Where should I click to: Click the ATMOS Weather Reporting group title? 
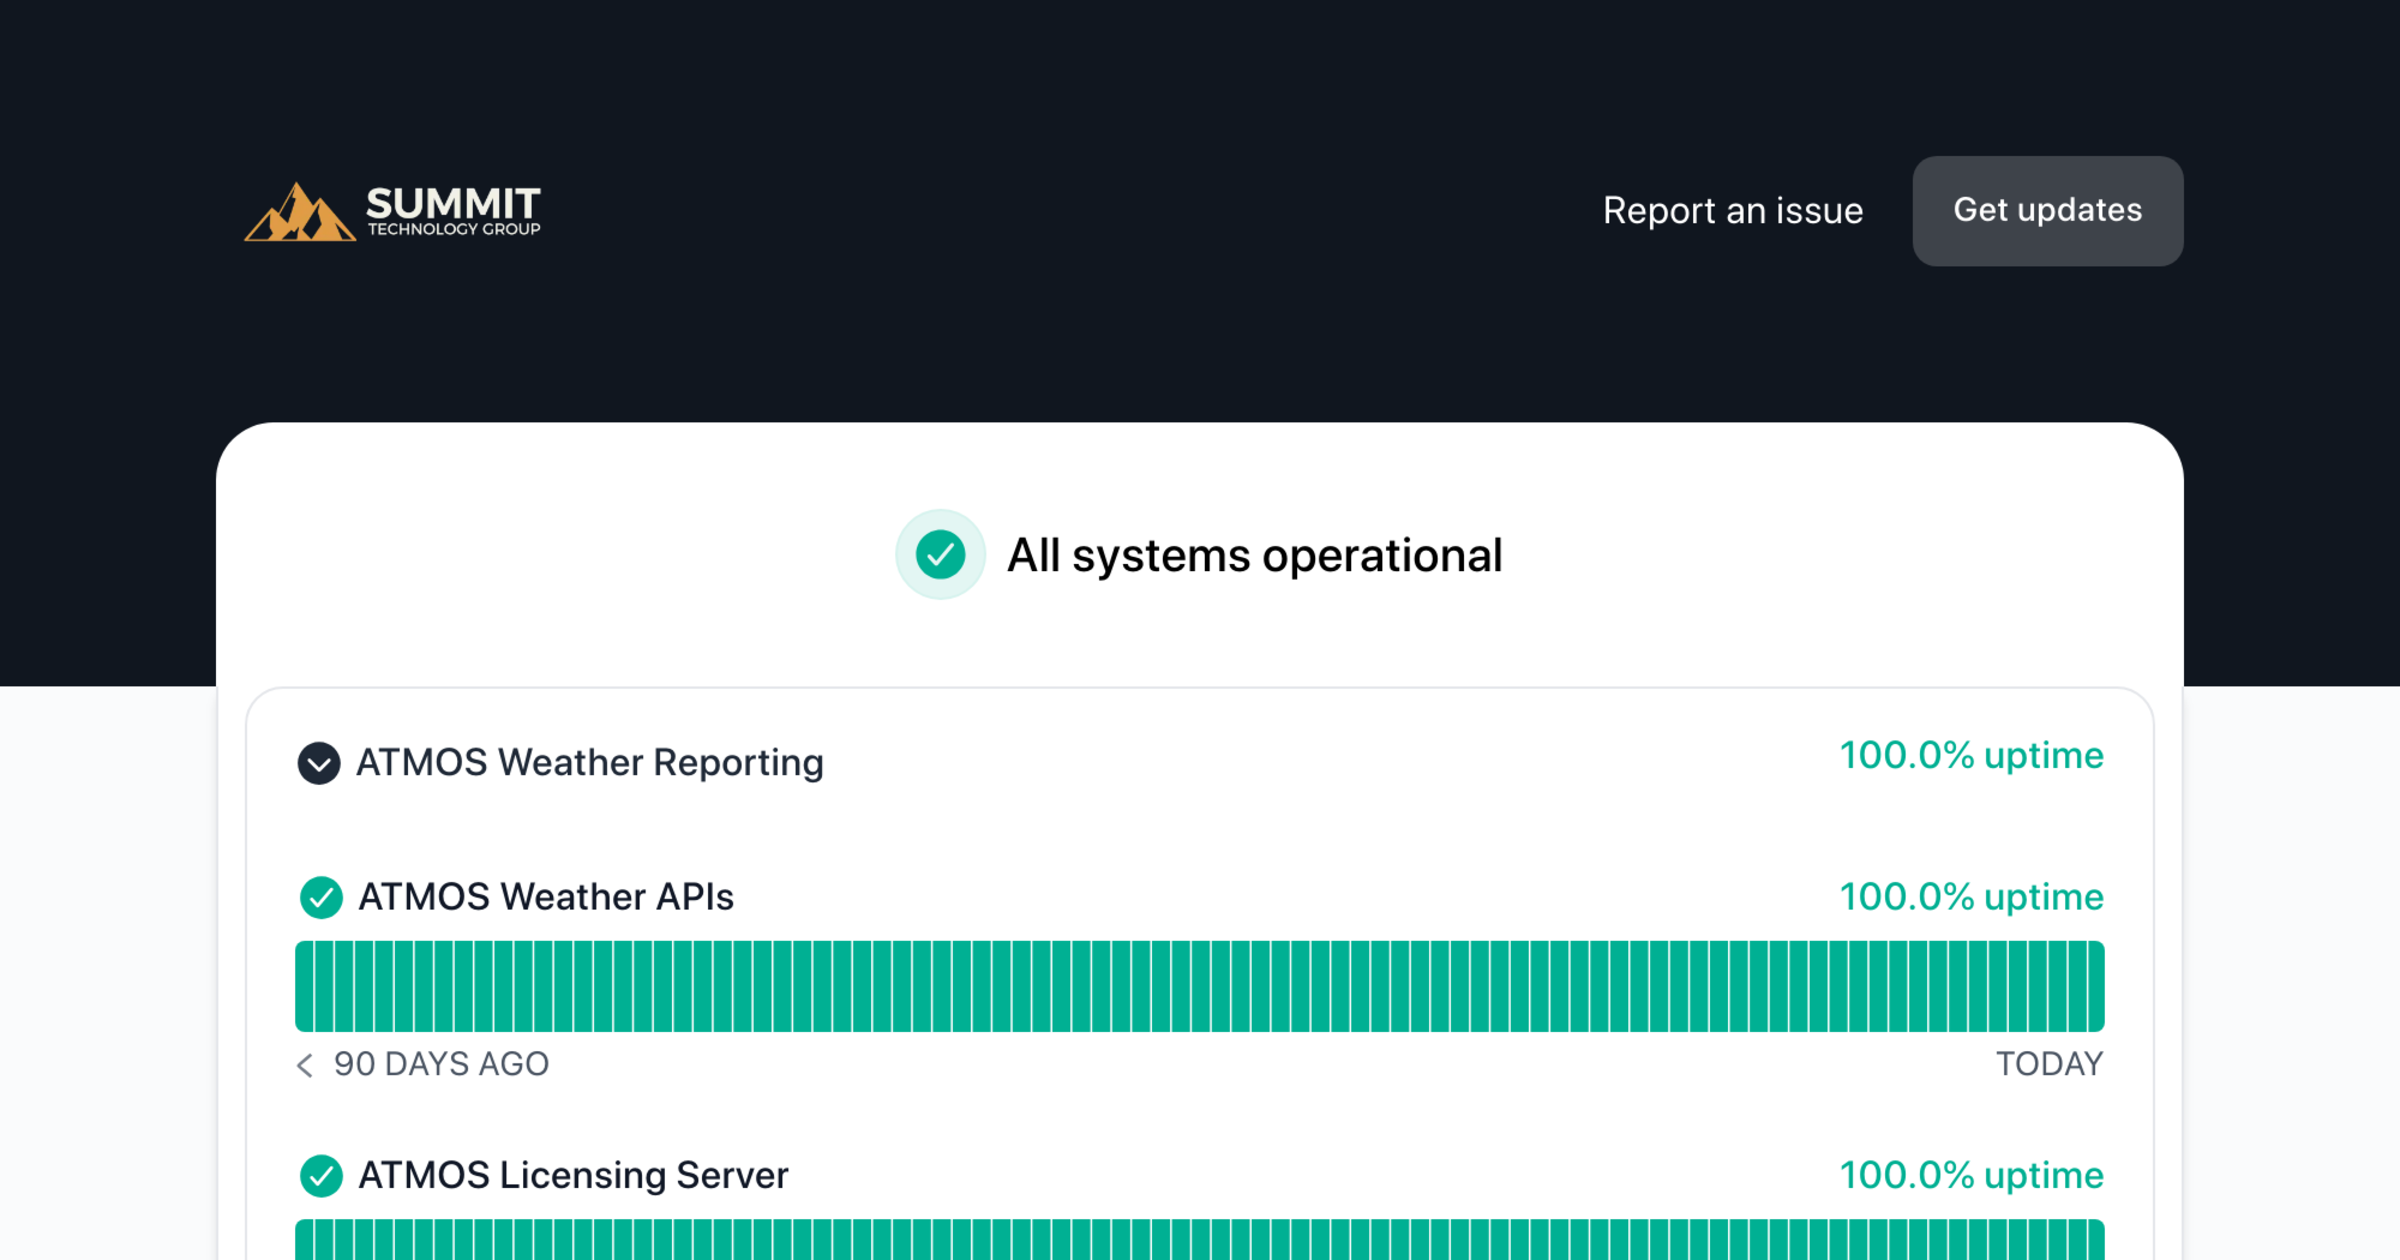point(590,763)
